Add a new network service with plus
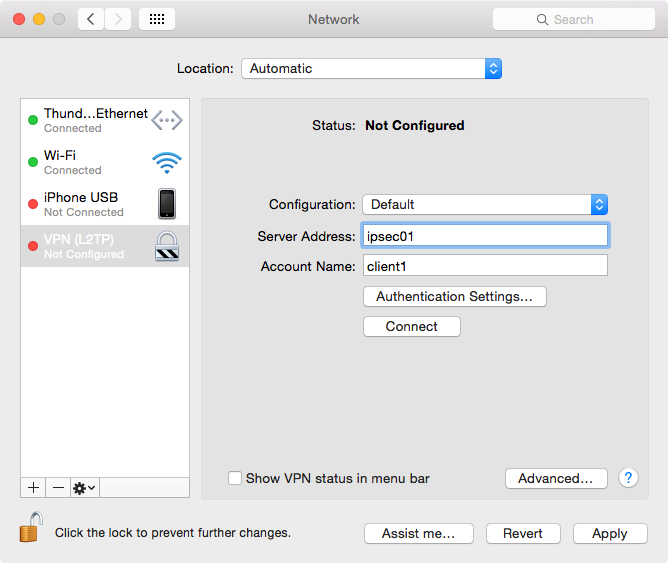 point(33,487)
